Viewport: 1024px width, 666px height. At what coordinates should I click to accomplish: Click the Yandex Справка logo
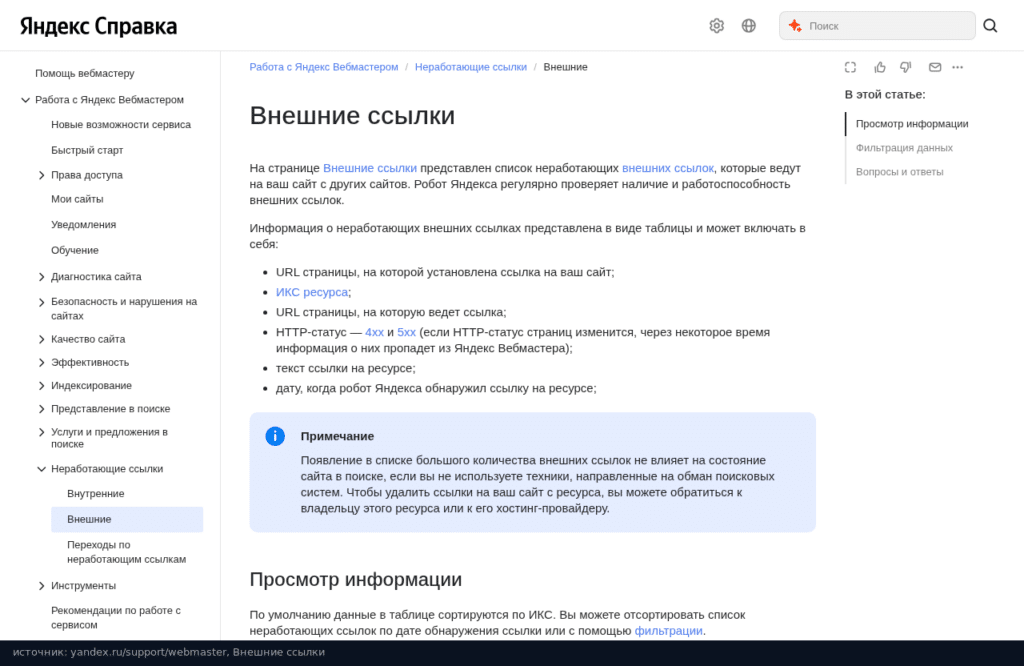tap(99, 26)
